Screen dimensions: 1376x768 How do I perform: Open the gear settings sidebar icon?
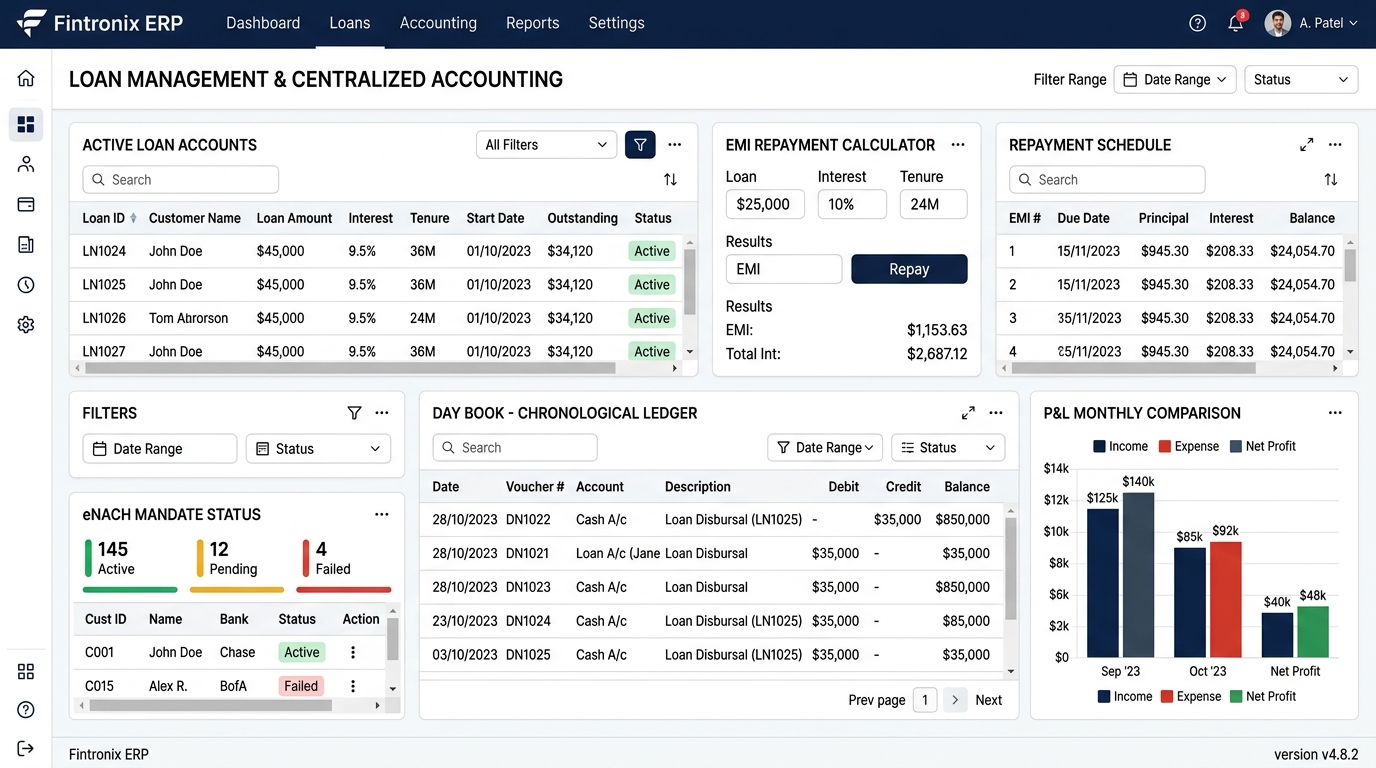coord(26,325)
